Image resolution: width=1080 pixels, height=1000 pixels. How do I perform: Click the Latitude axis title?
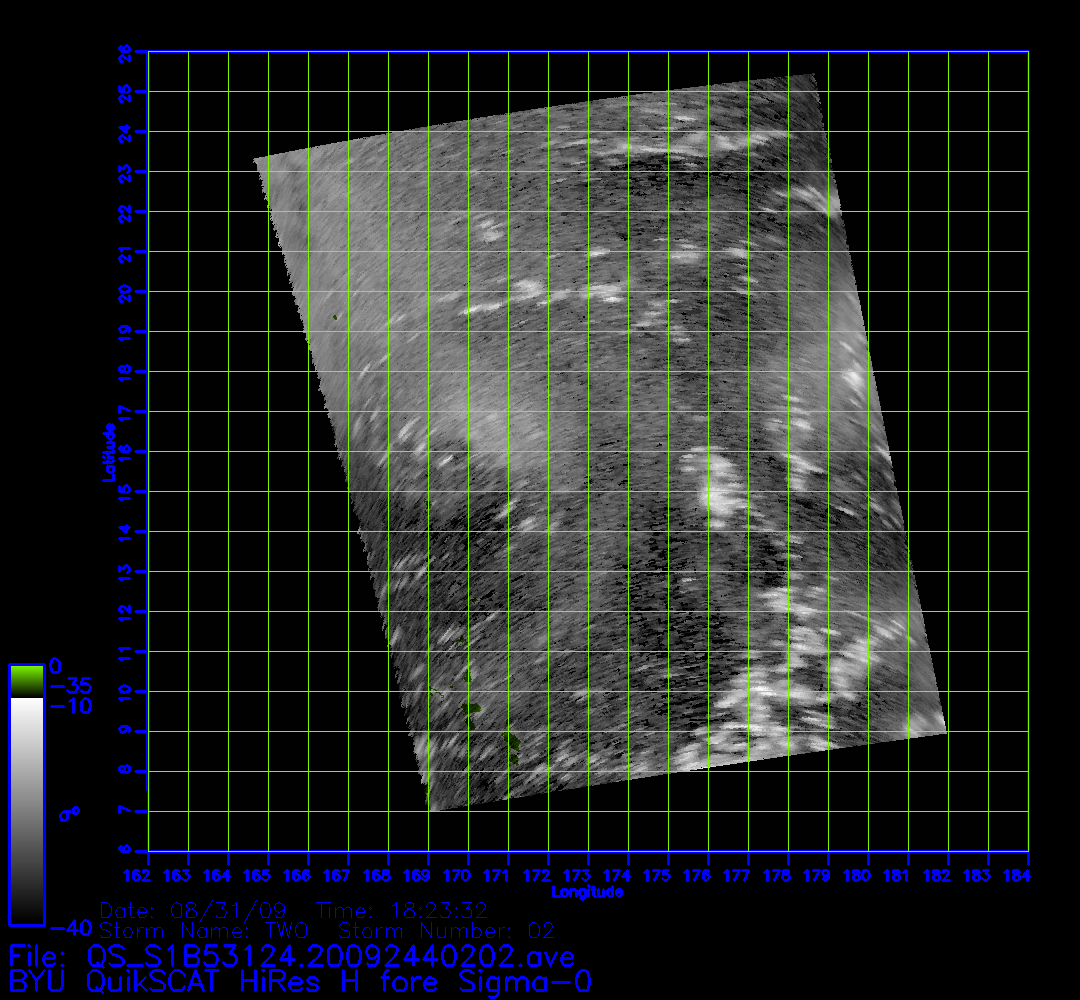click(106, 451)
